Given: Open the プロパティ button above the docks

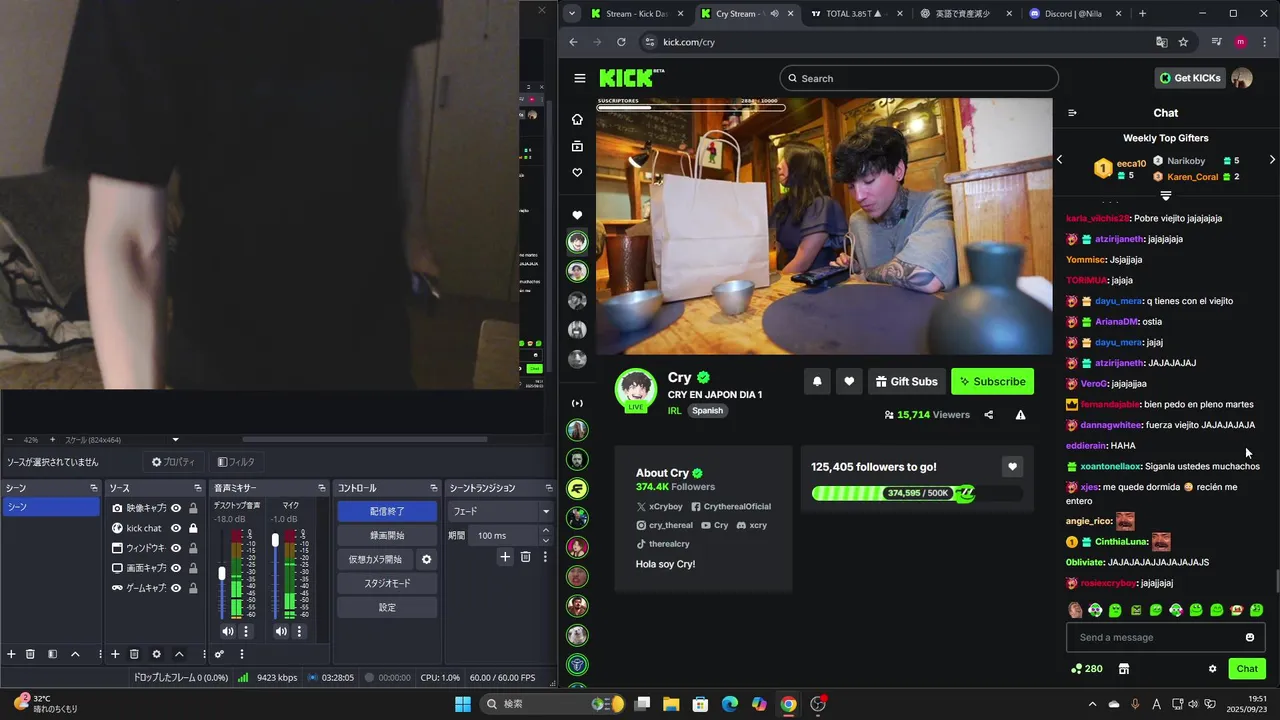Looking at the screenshot, I should pos(173,462).
